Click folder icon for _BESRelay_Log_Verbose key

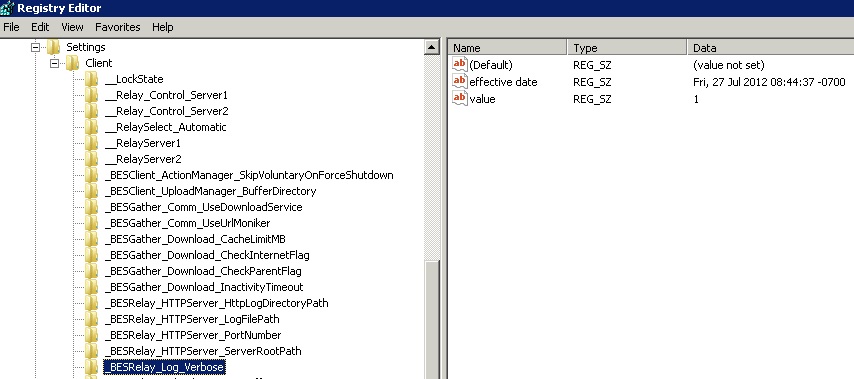92,367
